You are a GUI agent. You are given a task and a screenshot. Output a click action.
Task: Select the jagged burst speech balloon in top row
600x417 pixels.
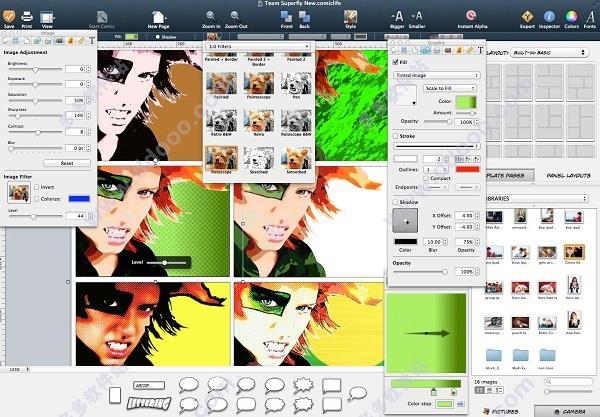pos(303,385)
